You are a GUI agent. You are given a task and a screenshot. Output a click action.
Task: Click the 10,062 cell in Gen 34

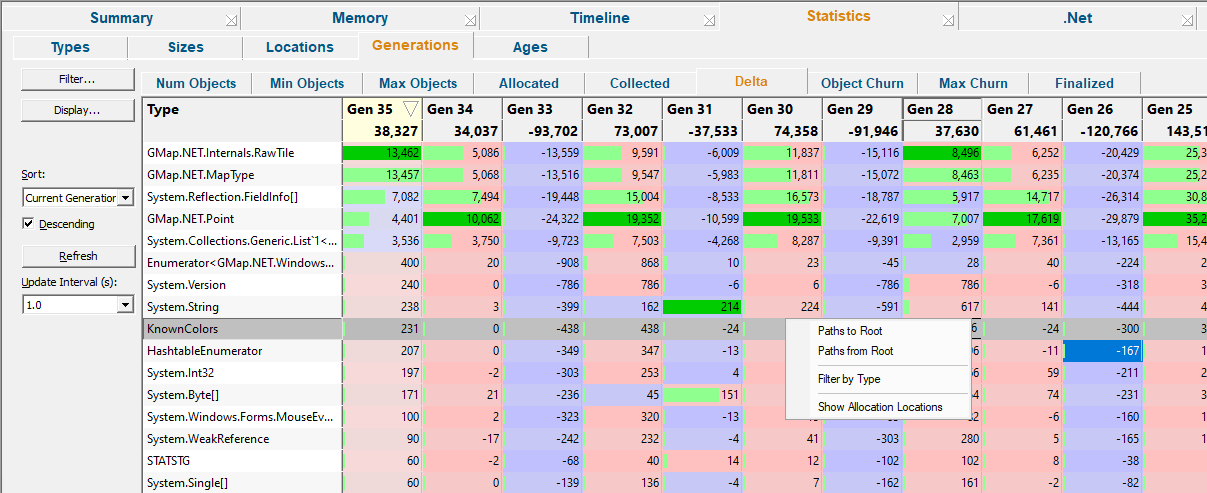click(x=462, y=219)
